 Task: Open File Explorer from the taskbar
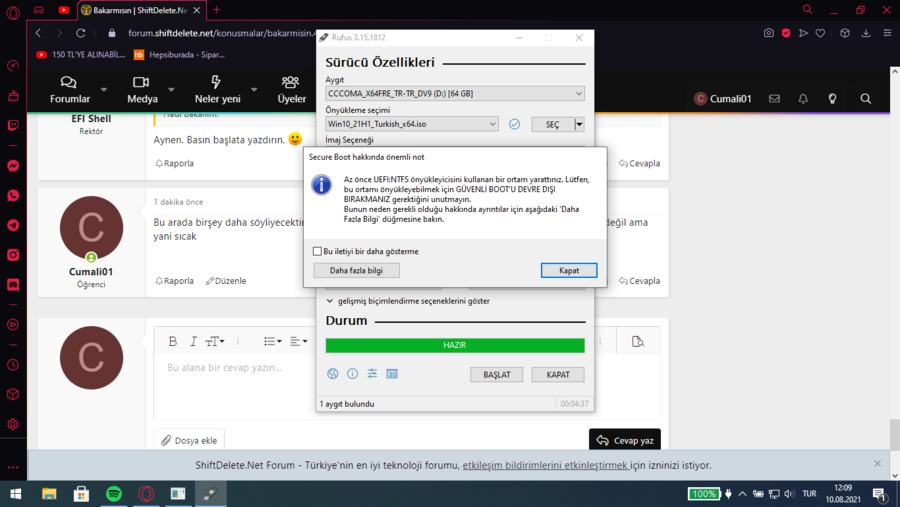pyautogui.click(x=49, y=494)
